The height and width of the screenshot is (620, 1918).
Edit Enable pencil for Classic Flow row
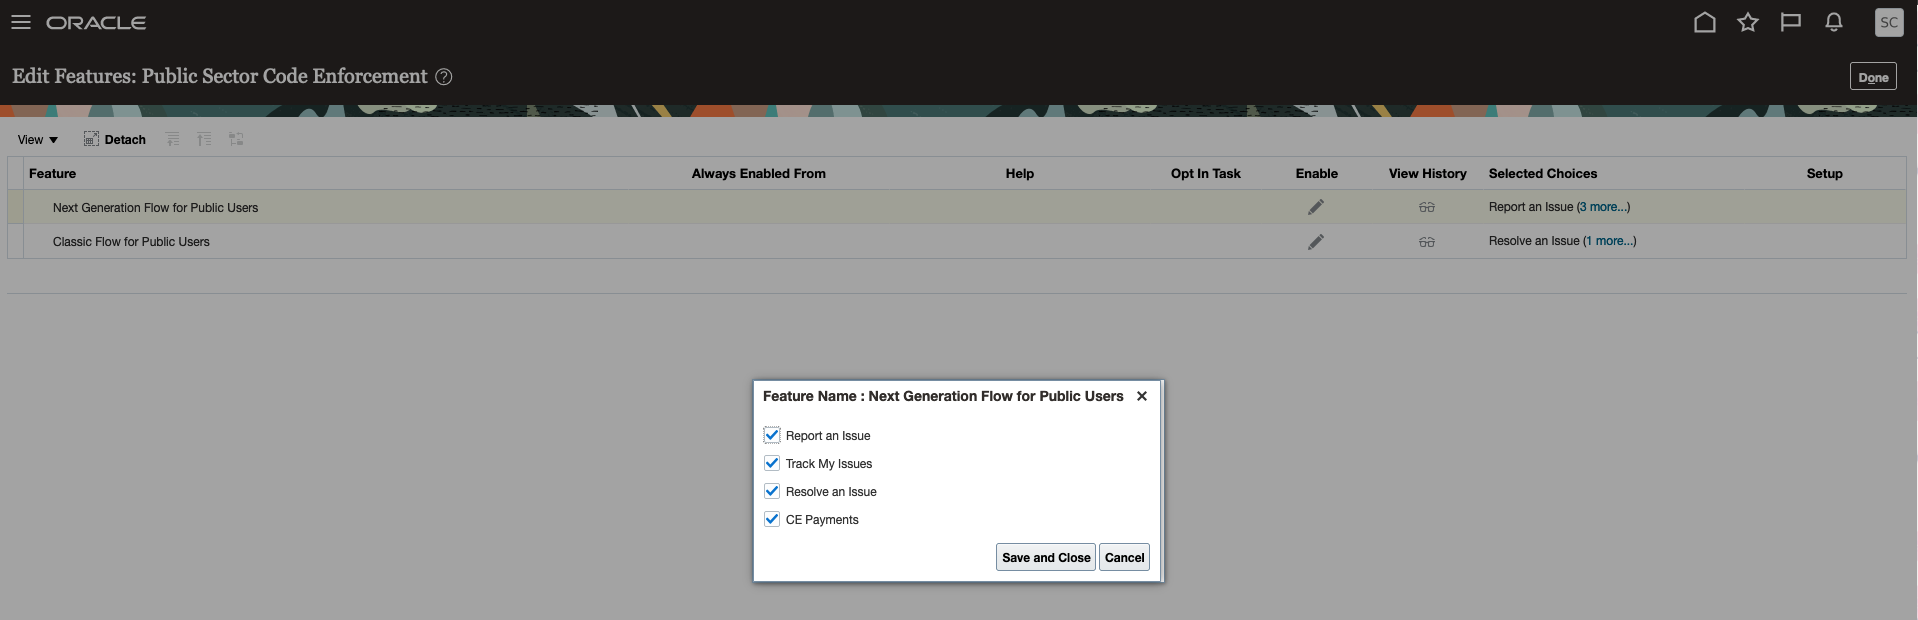point(1316,241)
